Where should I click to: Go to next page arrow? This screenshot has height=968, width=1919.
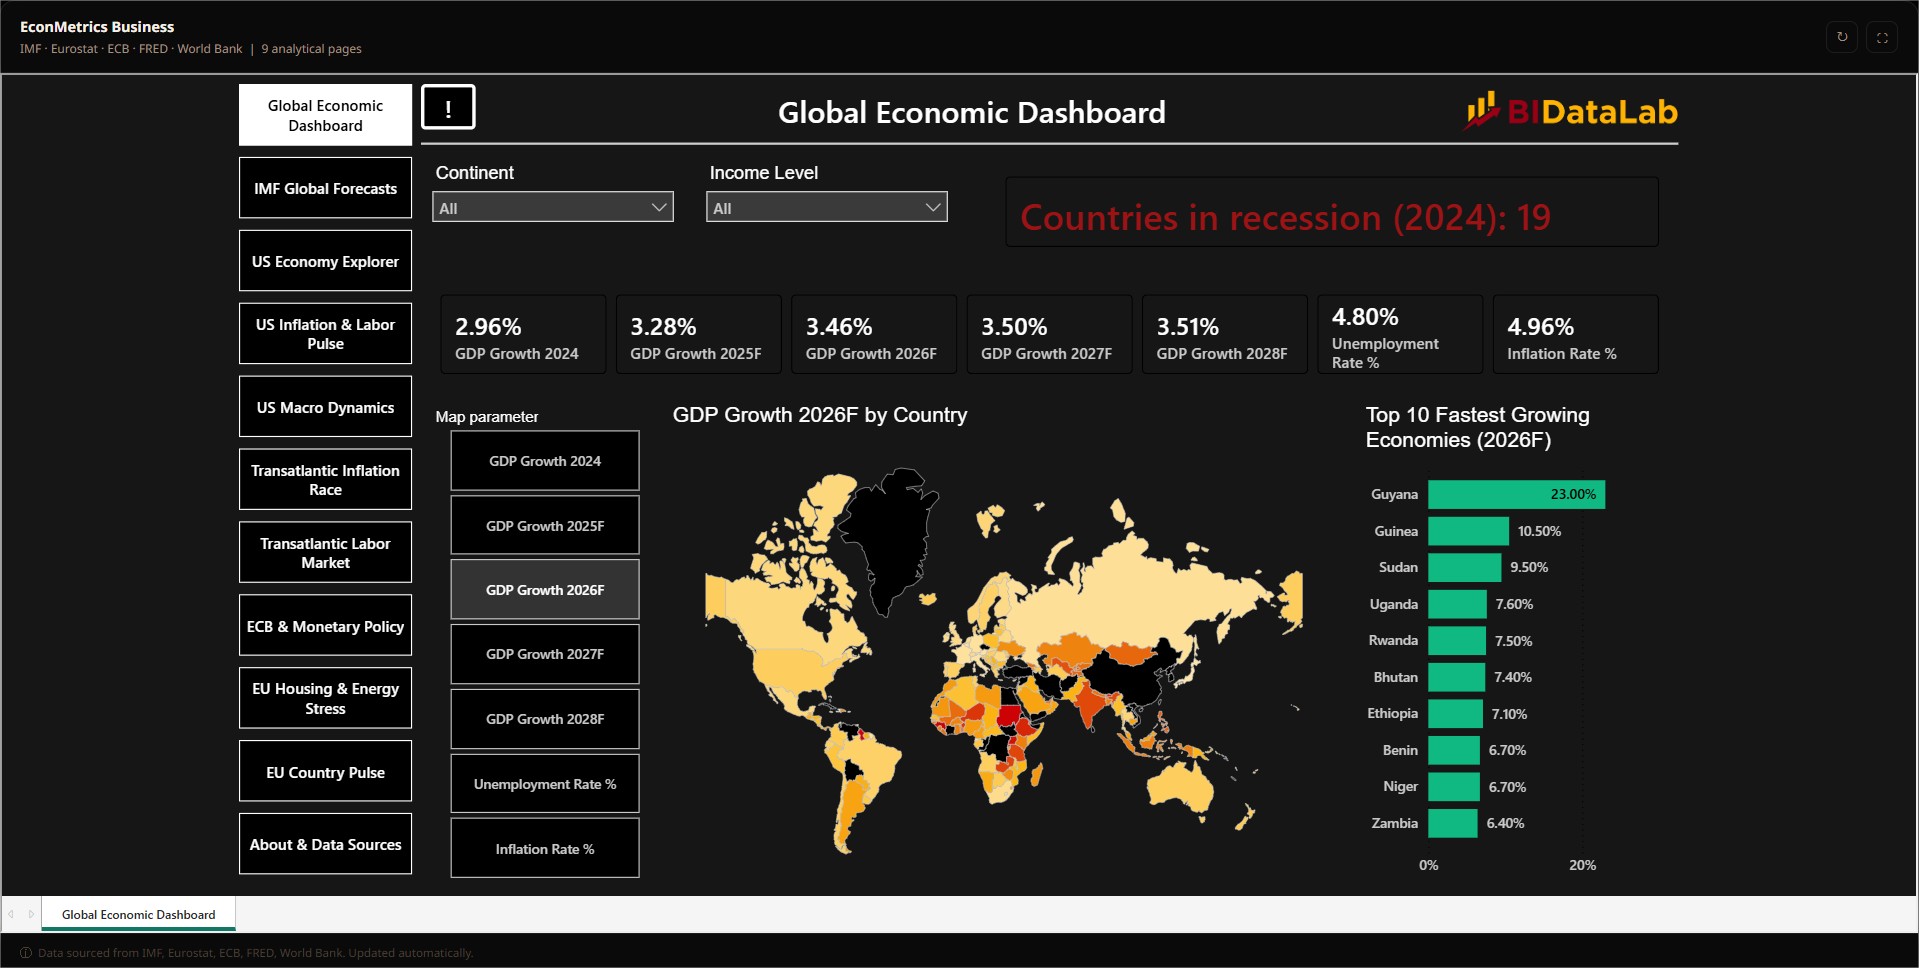pos(31,914)
